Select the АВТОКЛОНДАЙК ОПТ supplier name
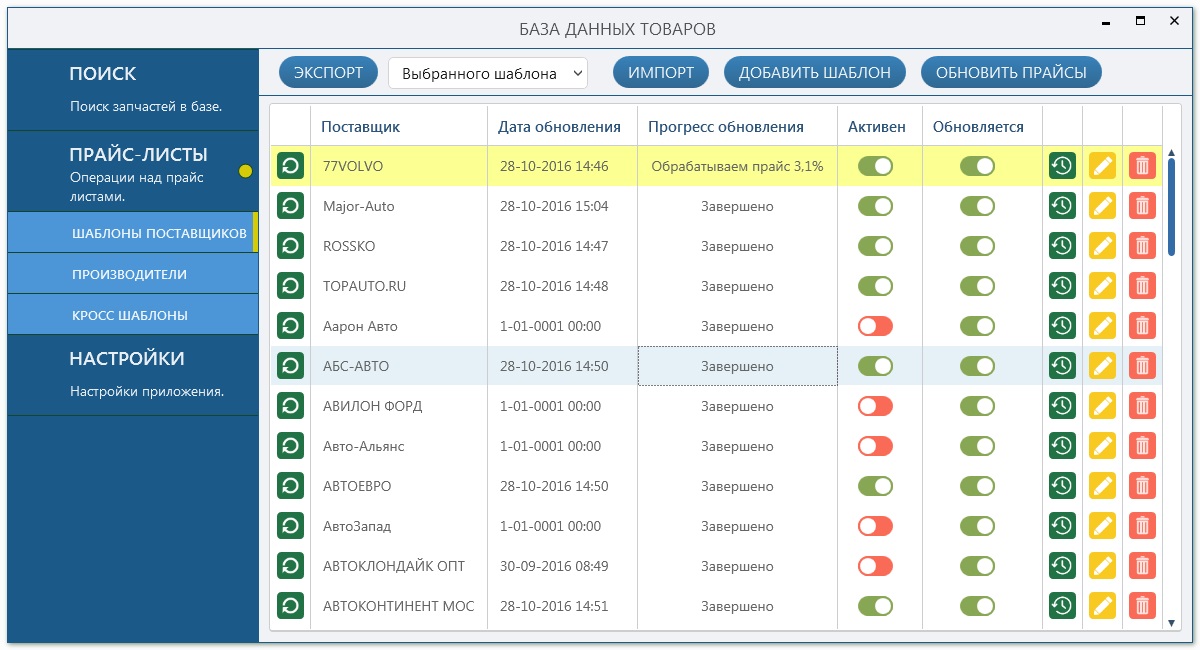 (394, 566)
